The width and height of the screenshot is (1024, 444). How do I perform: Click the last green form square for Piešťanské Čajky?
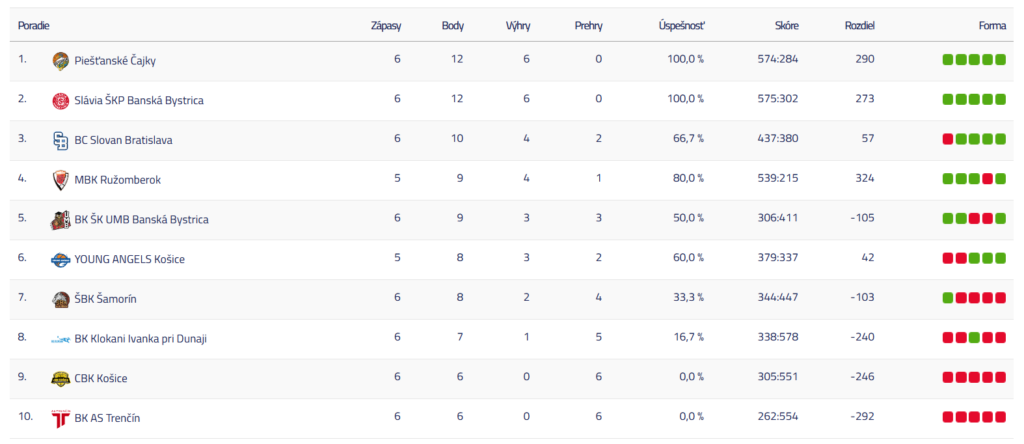click(x=1000, y=60)
